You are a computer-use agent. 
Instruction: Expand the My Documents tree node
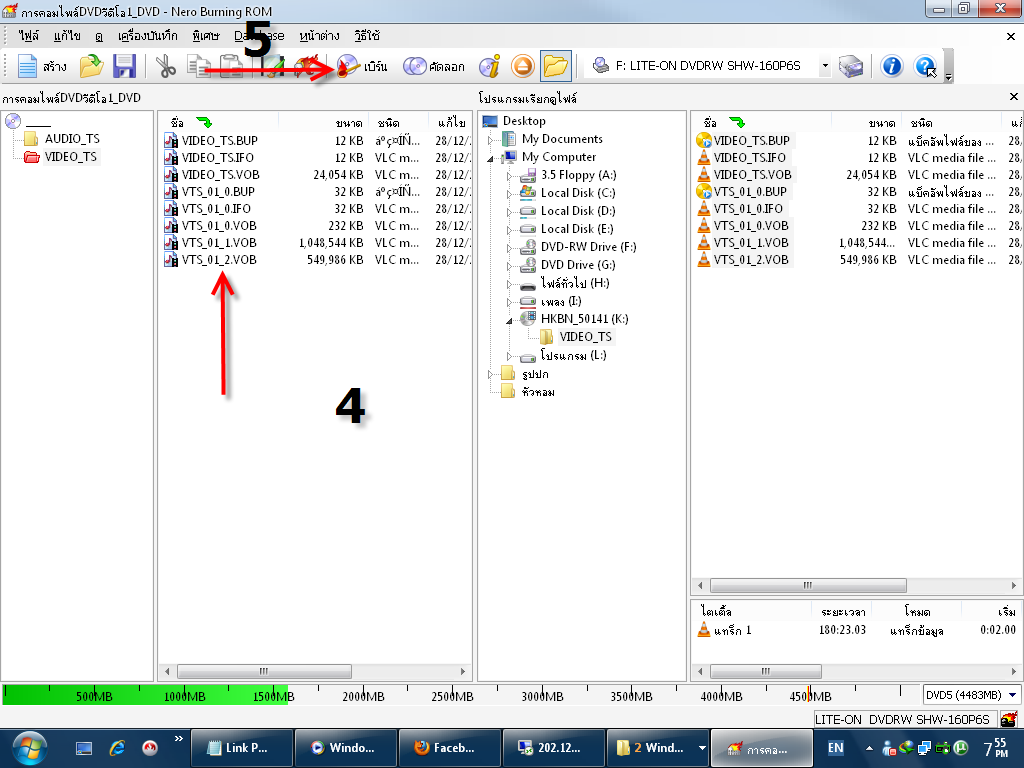tap(490, 140)
